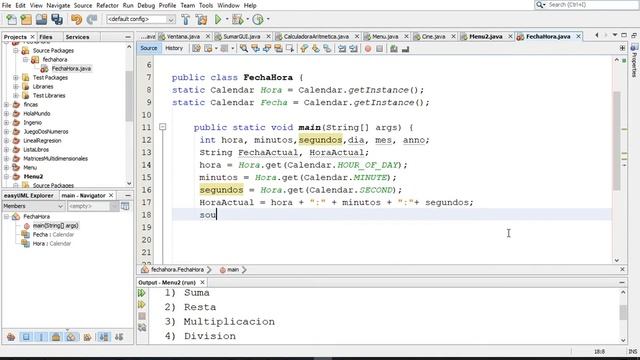Toggle Fully Qualified Names in Navigator

point(87,337)
